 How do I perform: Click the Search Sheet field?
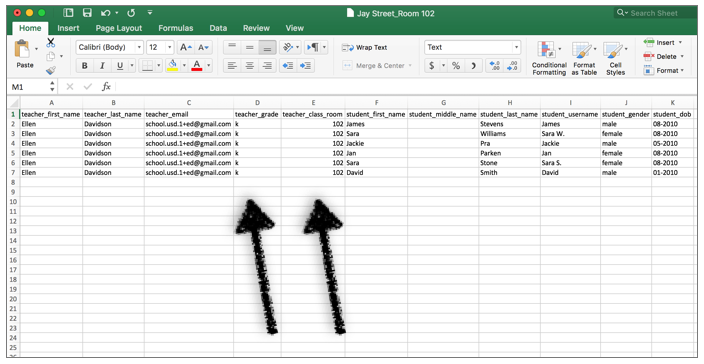[655, 13]
